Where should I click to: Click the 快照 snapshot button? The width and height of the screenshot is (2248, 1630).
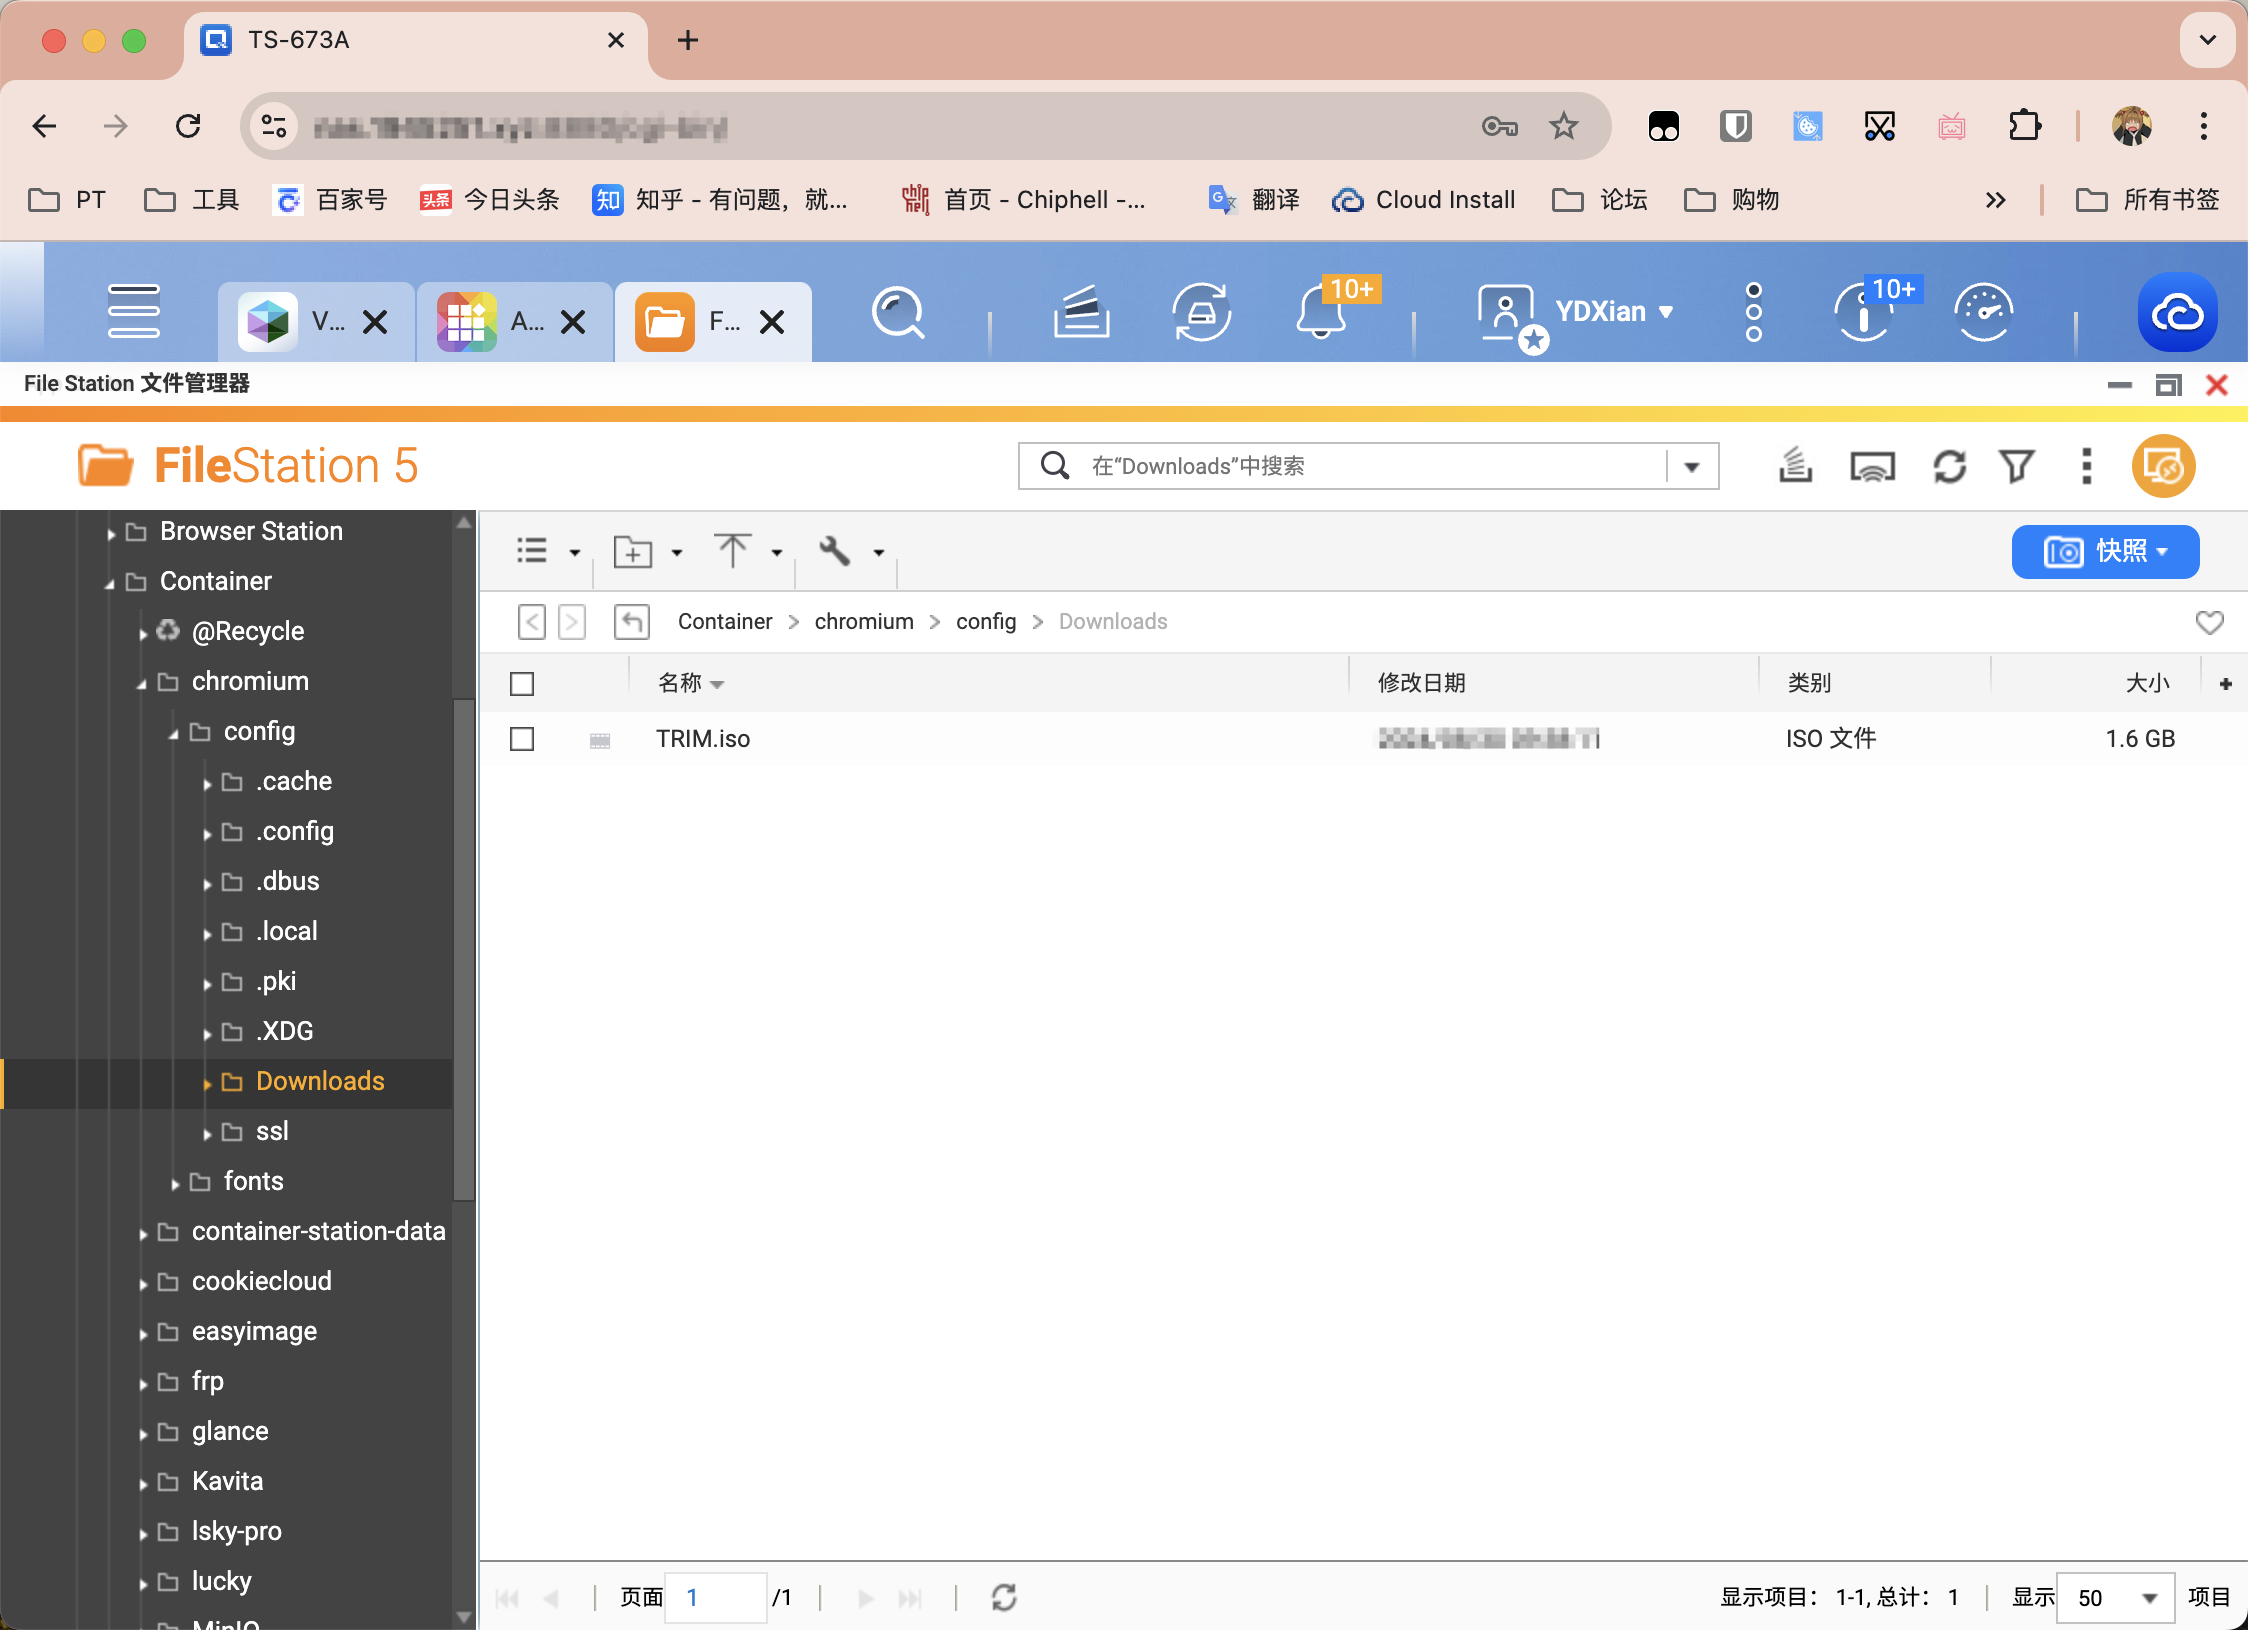(x=2104, y=551)
